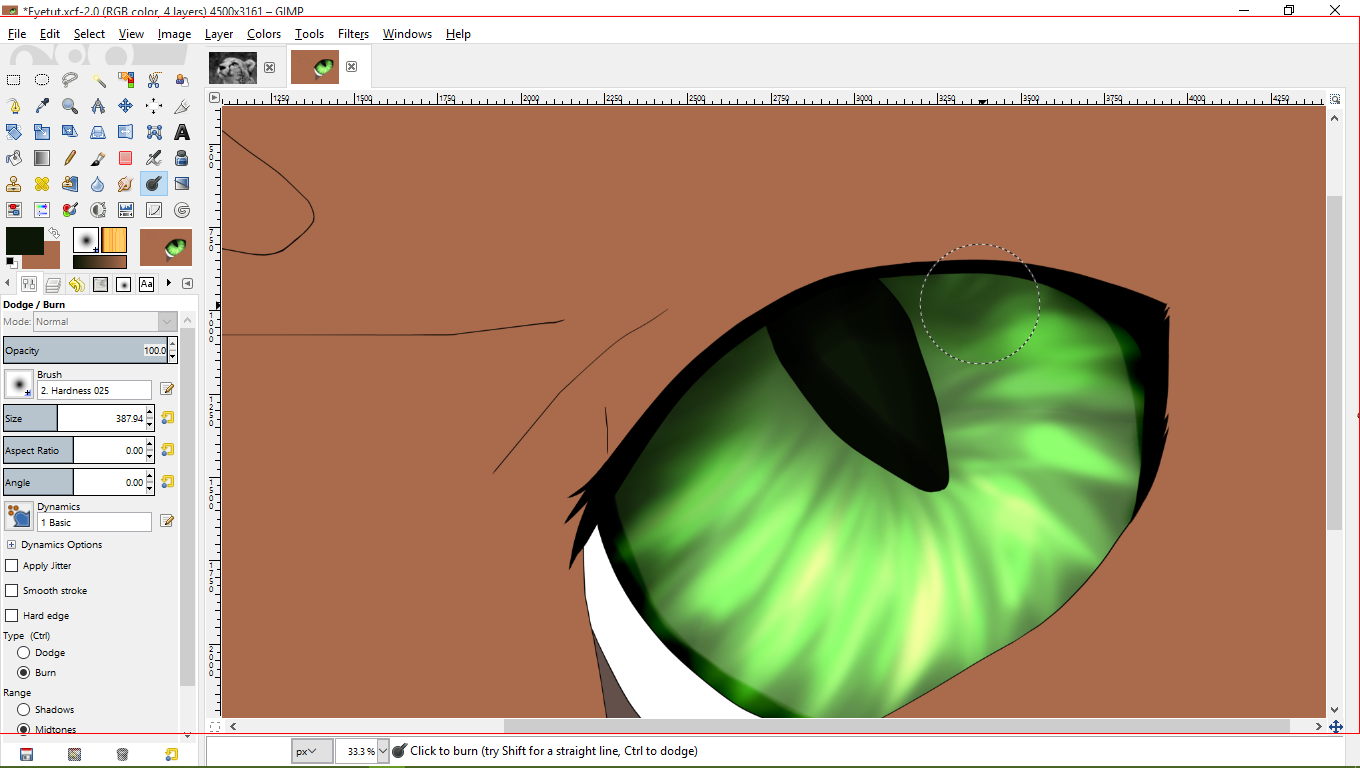Select the Scale tool
1360x768 pixels.
pyautogui.click(x=42, y=132)
